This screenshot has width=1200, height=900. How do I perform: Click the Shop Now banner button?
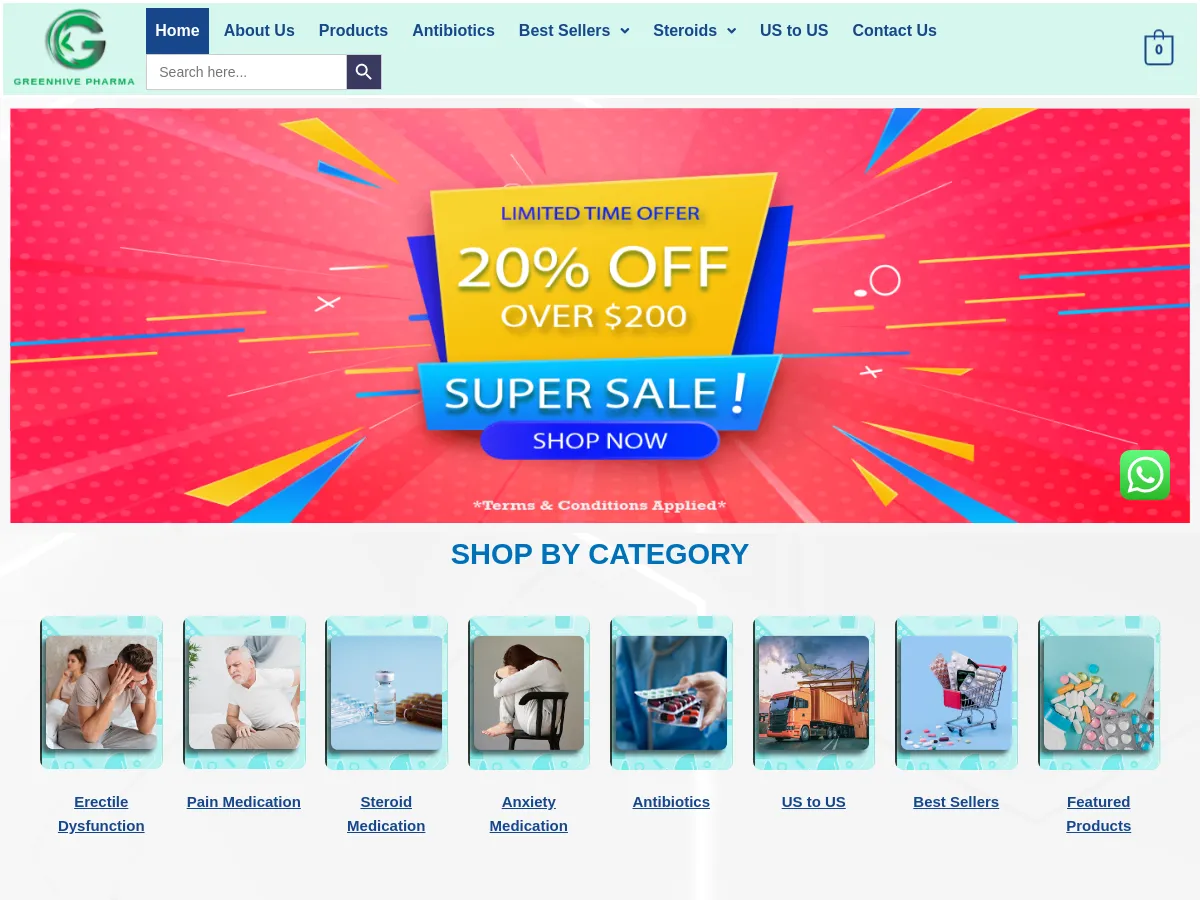(599, 440)
